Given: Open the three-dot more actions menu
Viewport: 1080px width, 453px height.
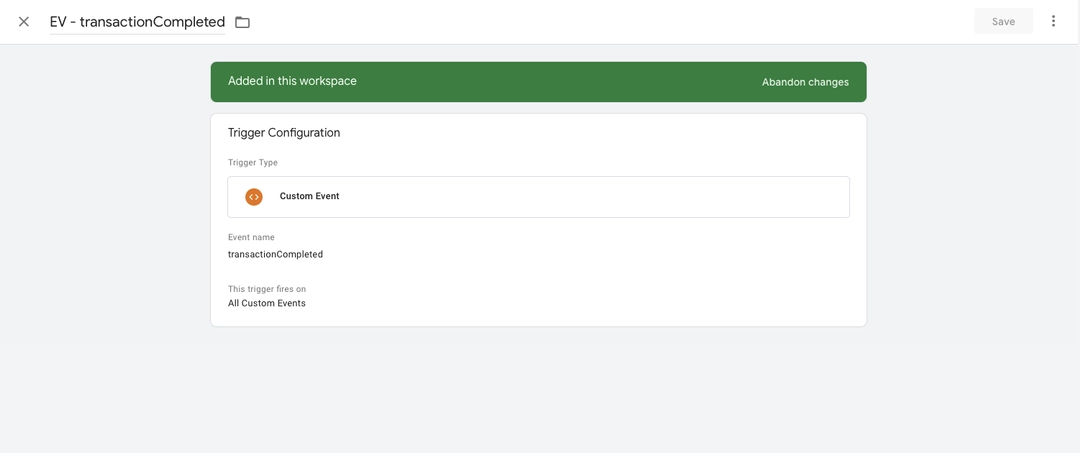Looking at the screenshot, I should point(1053,21).
